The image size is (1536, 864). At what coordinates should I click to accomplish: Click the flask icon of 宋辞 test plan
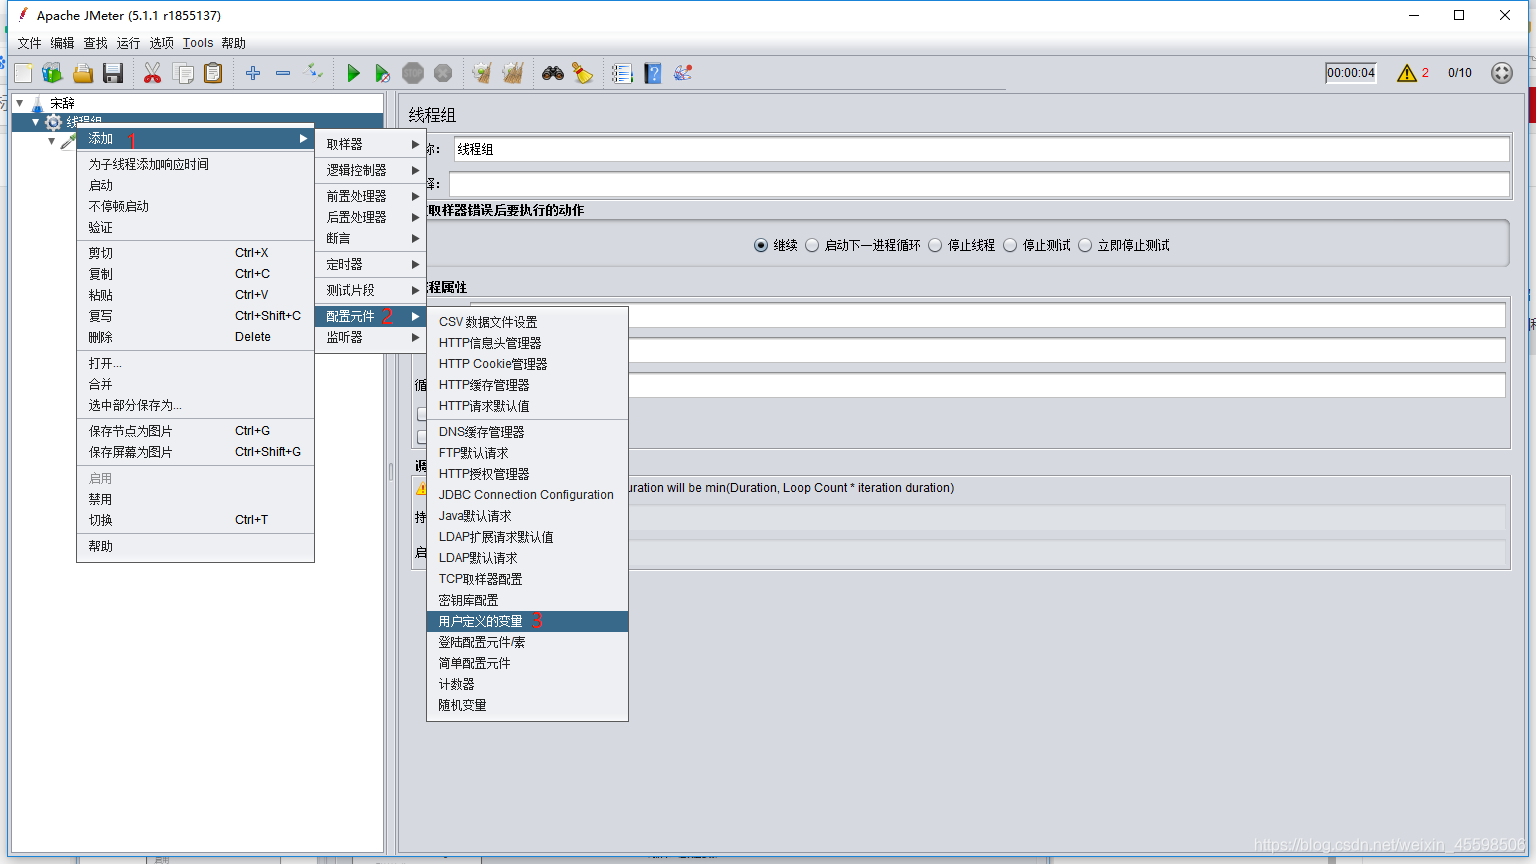pyautogui.click(x=38, y=103)
